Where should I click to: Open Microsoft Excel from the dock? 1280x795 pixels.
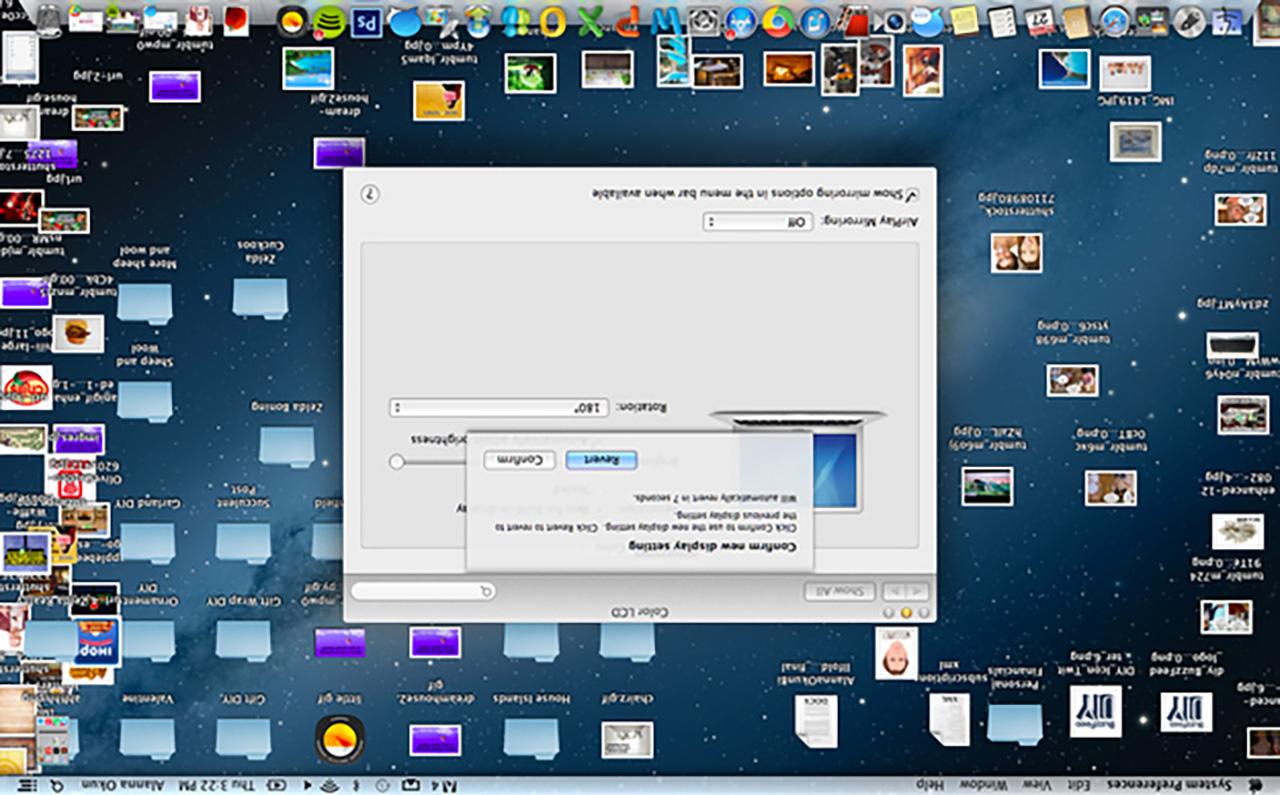click(x=590, y=20)
